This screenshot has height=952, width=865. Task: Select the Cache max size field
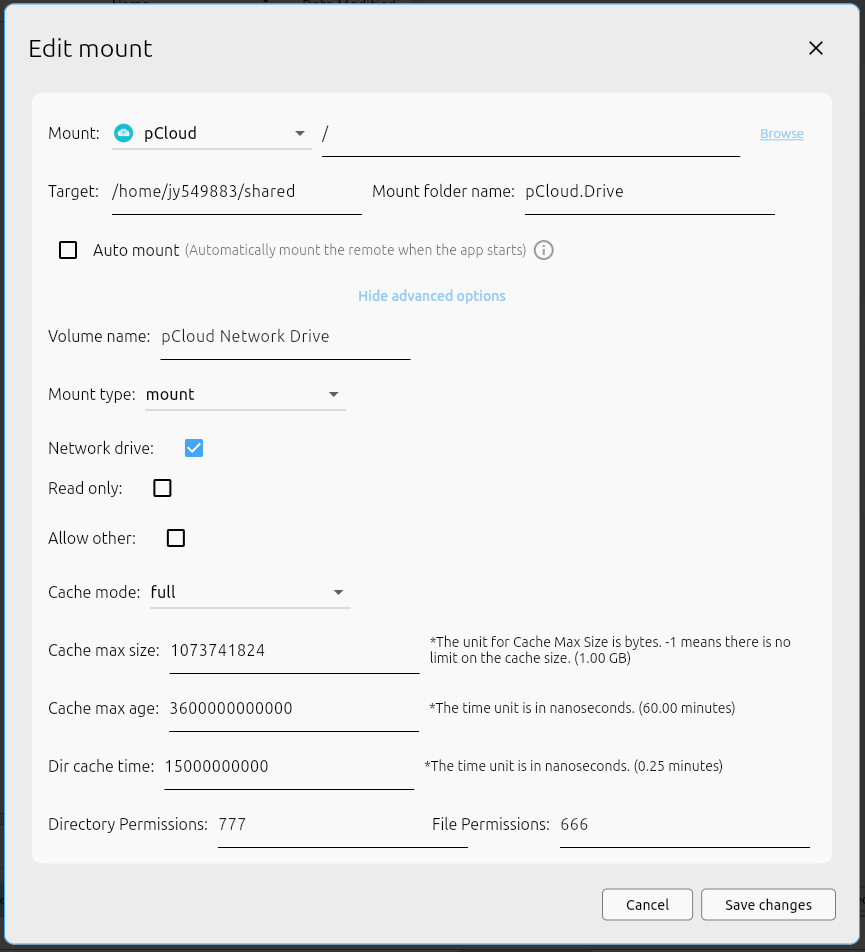[x=294, y=650]
